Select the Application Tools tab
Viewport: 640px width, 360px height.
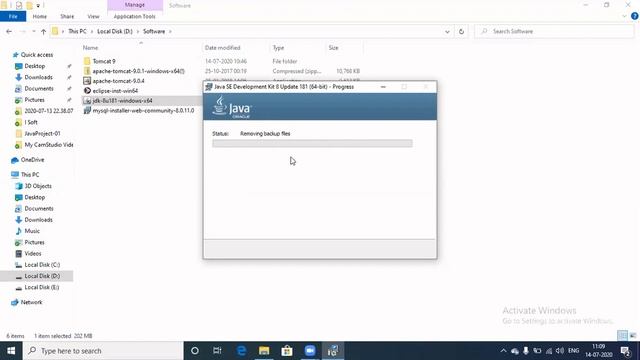[x=134, y=16]
